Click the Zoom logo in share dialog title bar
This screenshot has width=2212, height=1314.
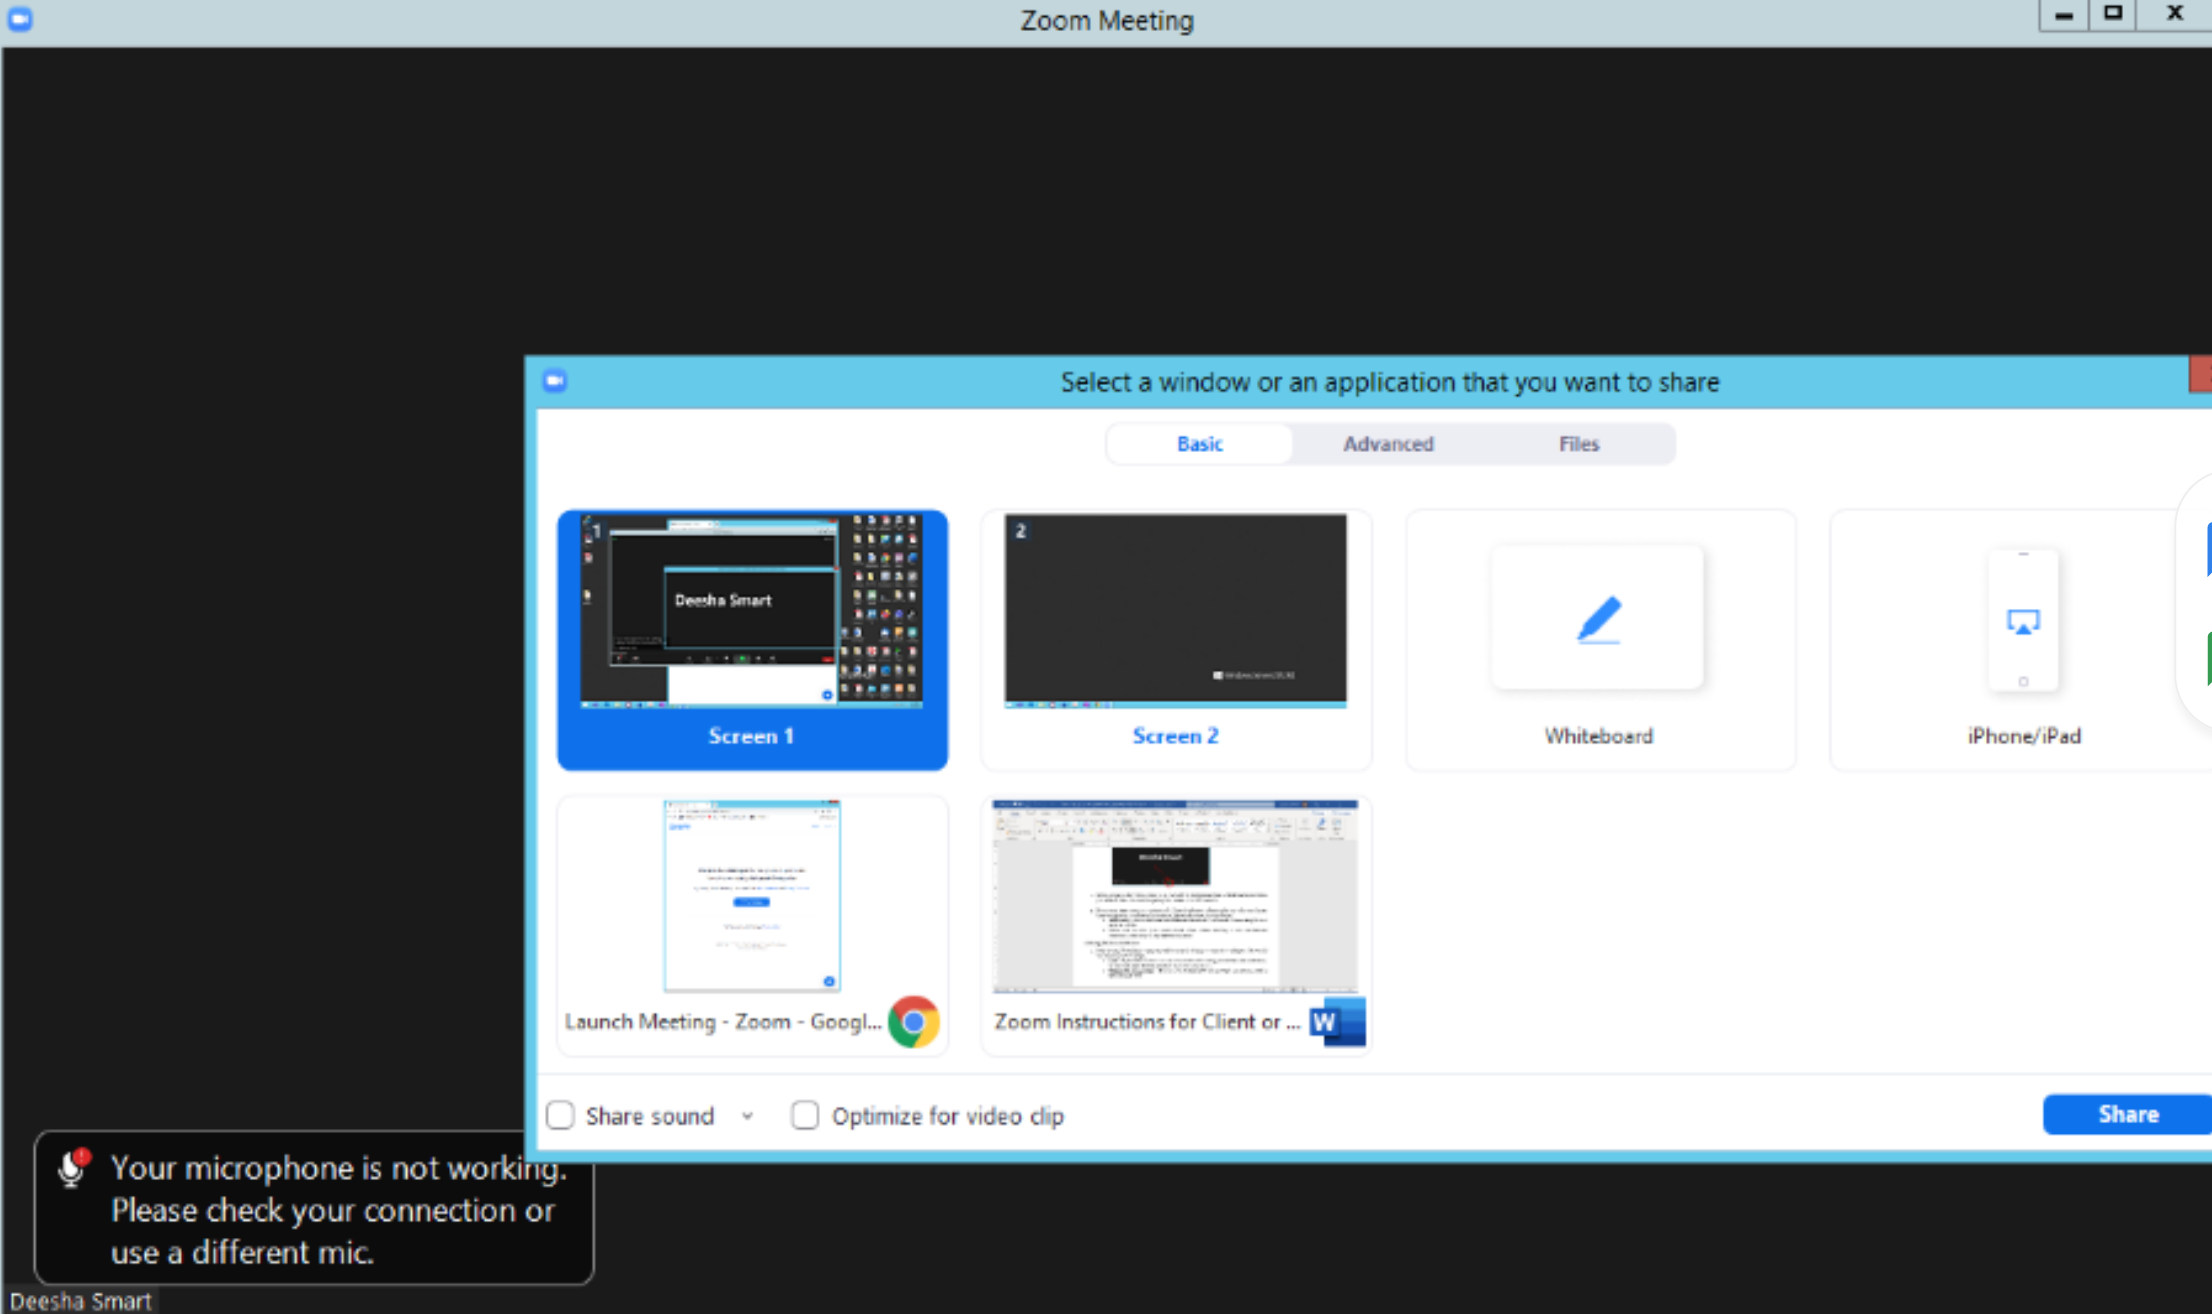tap(555, 381)
